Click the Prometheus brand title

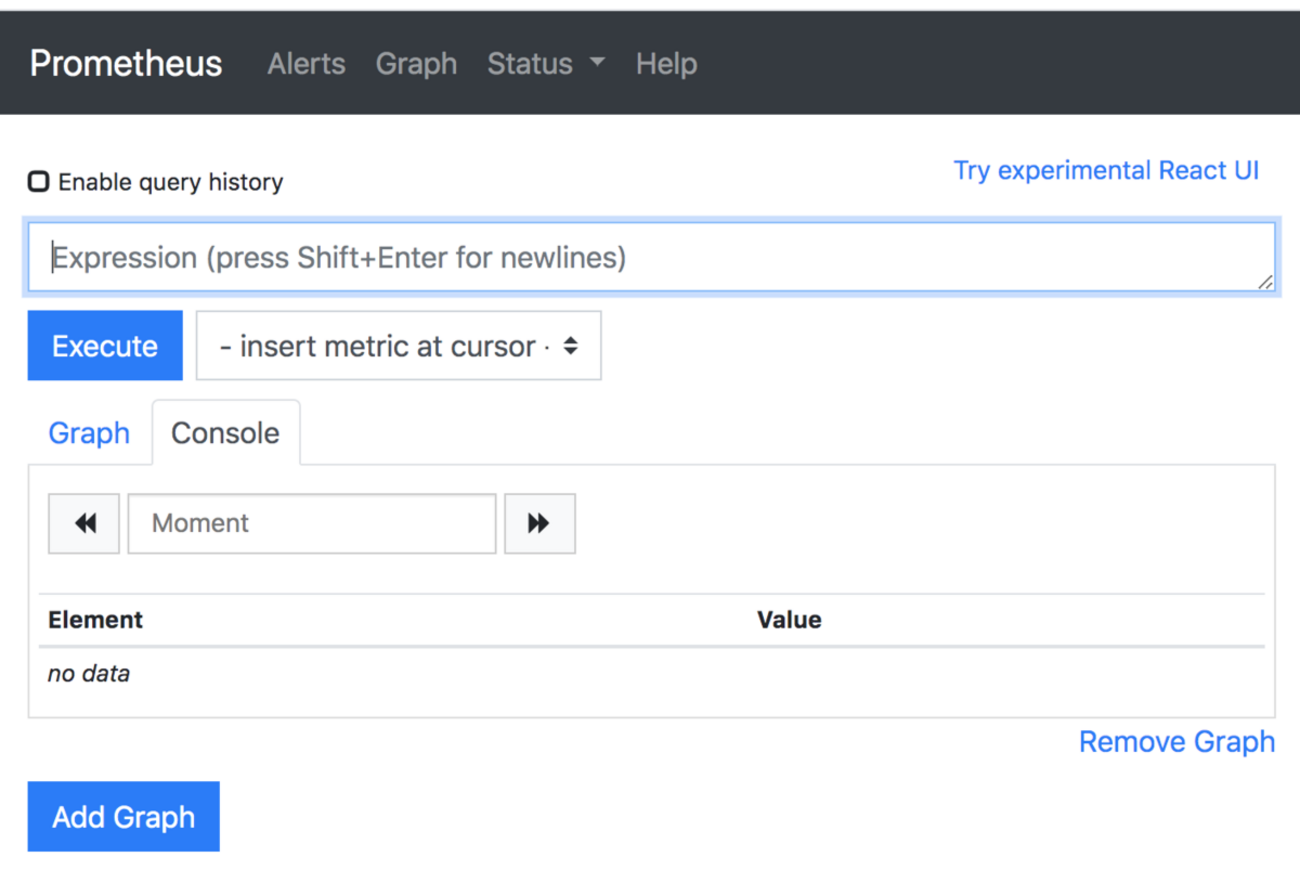pyautogui.click(x=126, y=64)
